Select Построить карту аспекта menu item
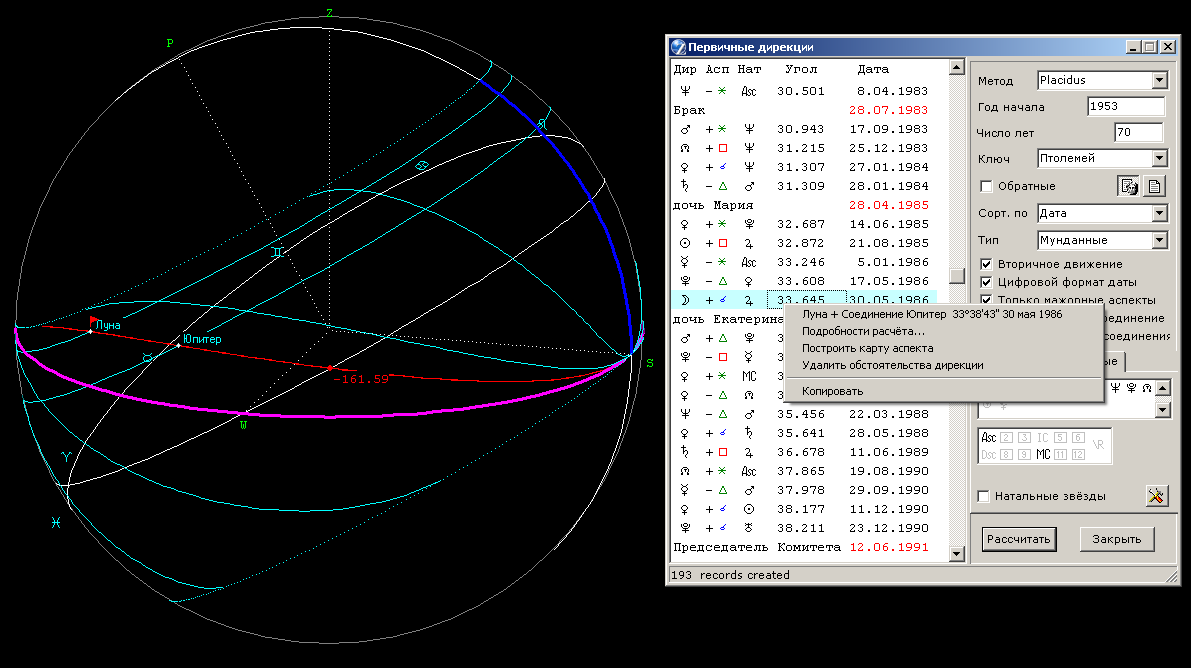 [867, 348]
